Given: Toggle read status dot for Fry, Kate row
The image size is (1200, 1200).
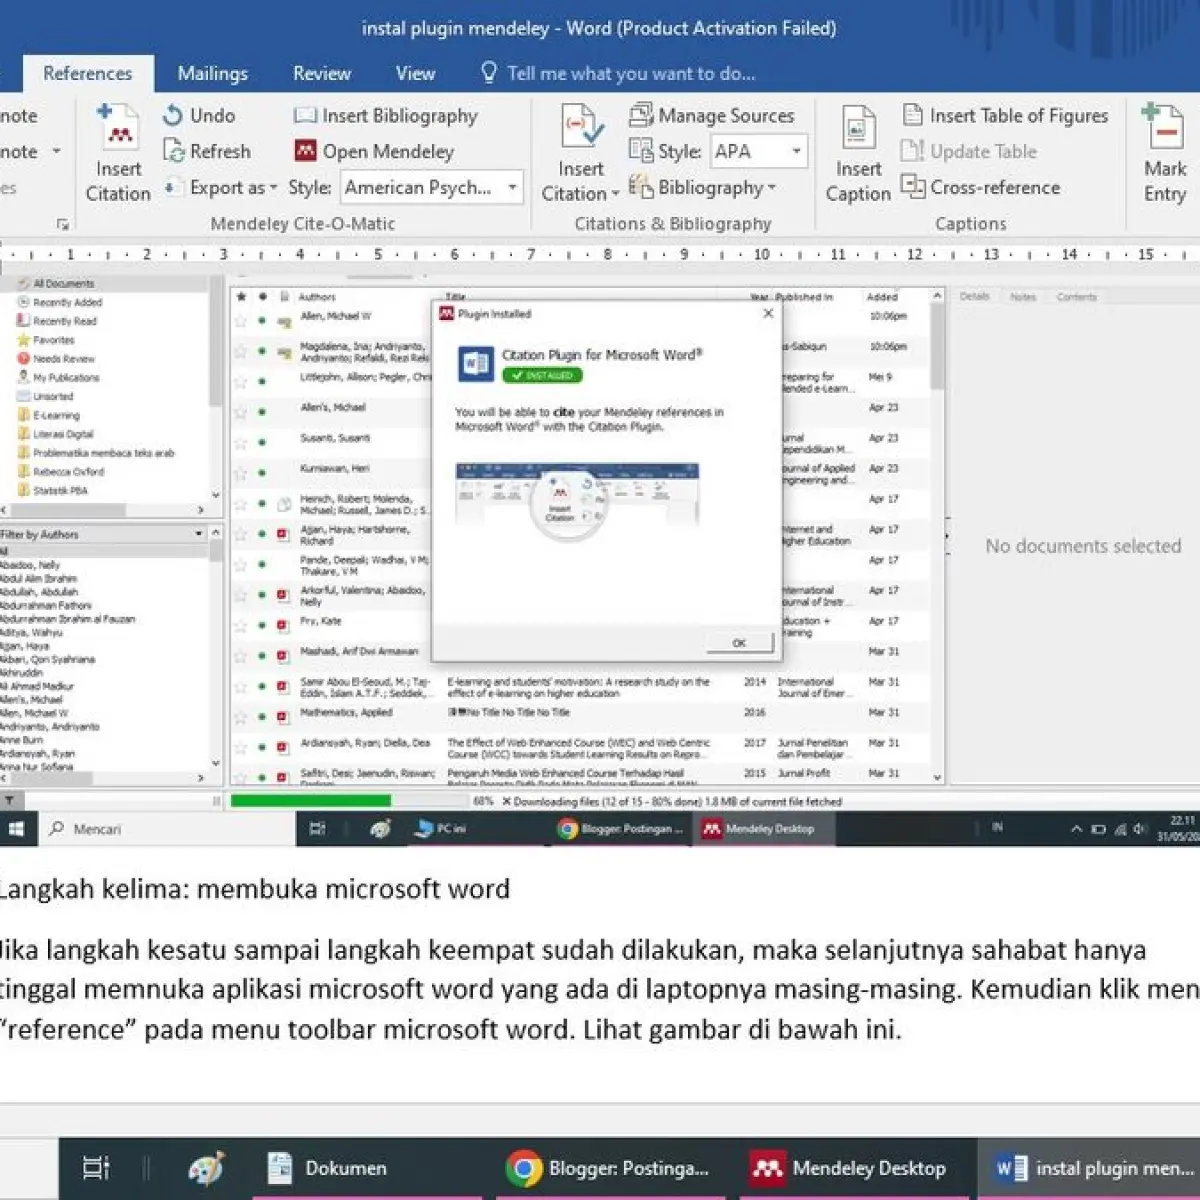Looking at the screenshot, I should tap(262, 625).
